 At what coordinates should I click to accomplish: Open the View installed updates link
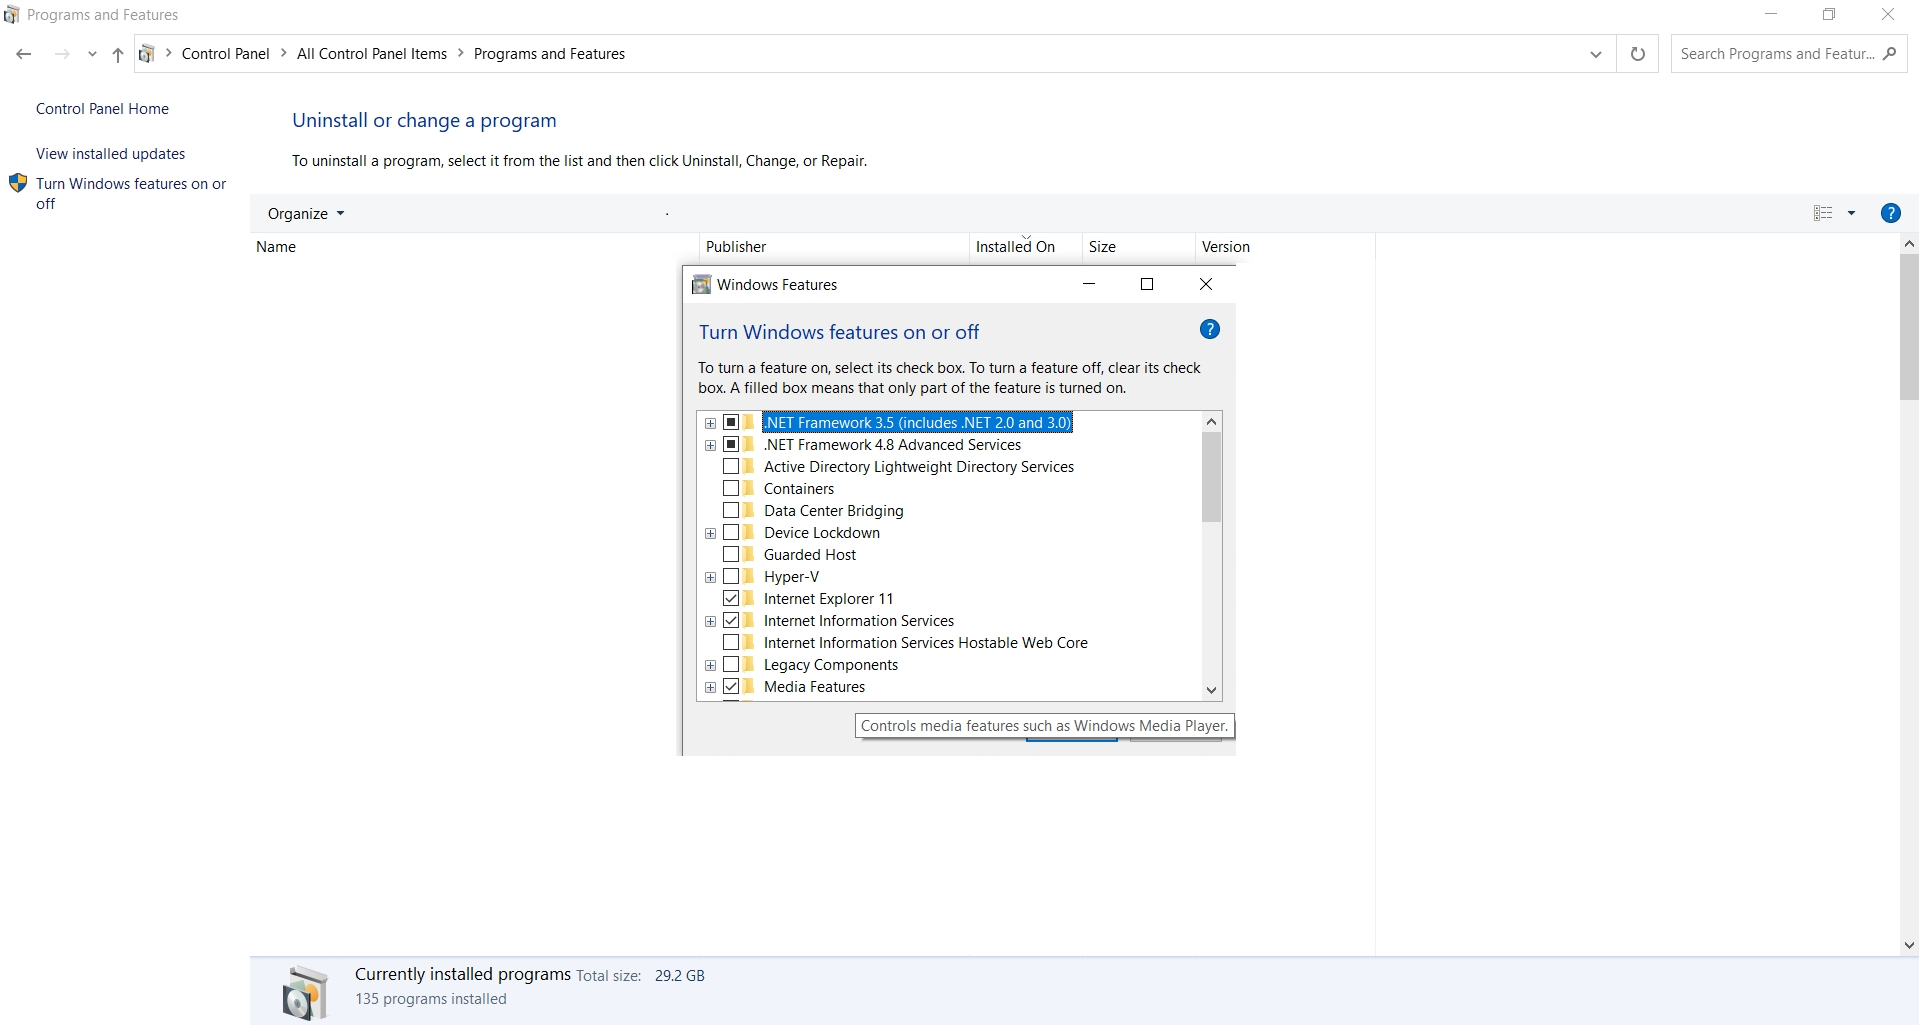(111, 154)
